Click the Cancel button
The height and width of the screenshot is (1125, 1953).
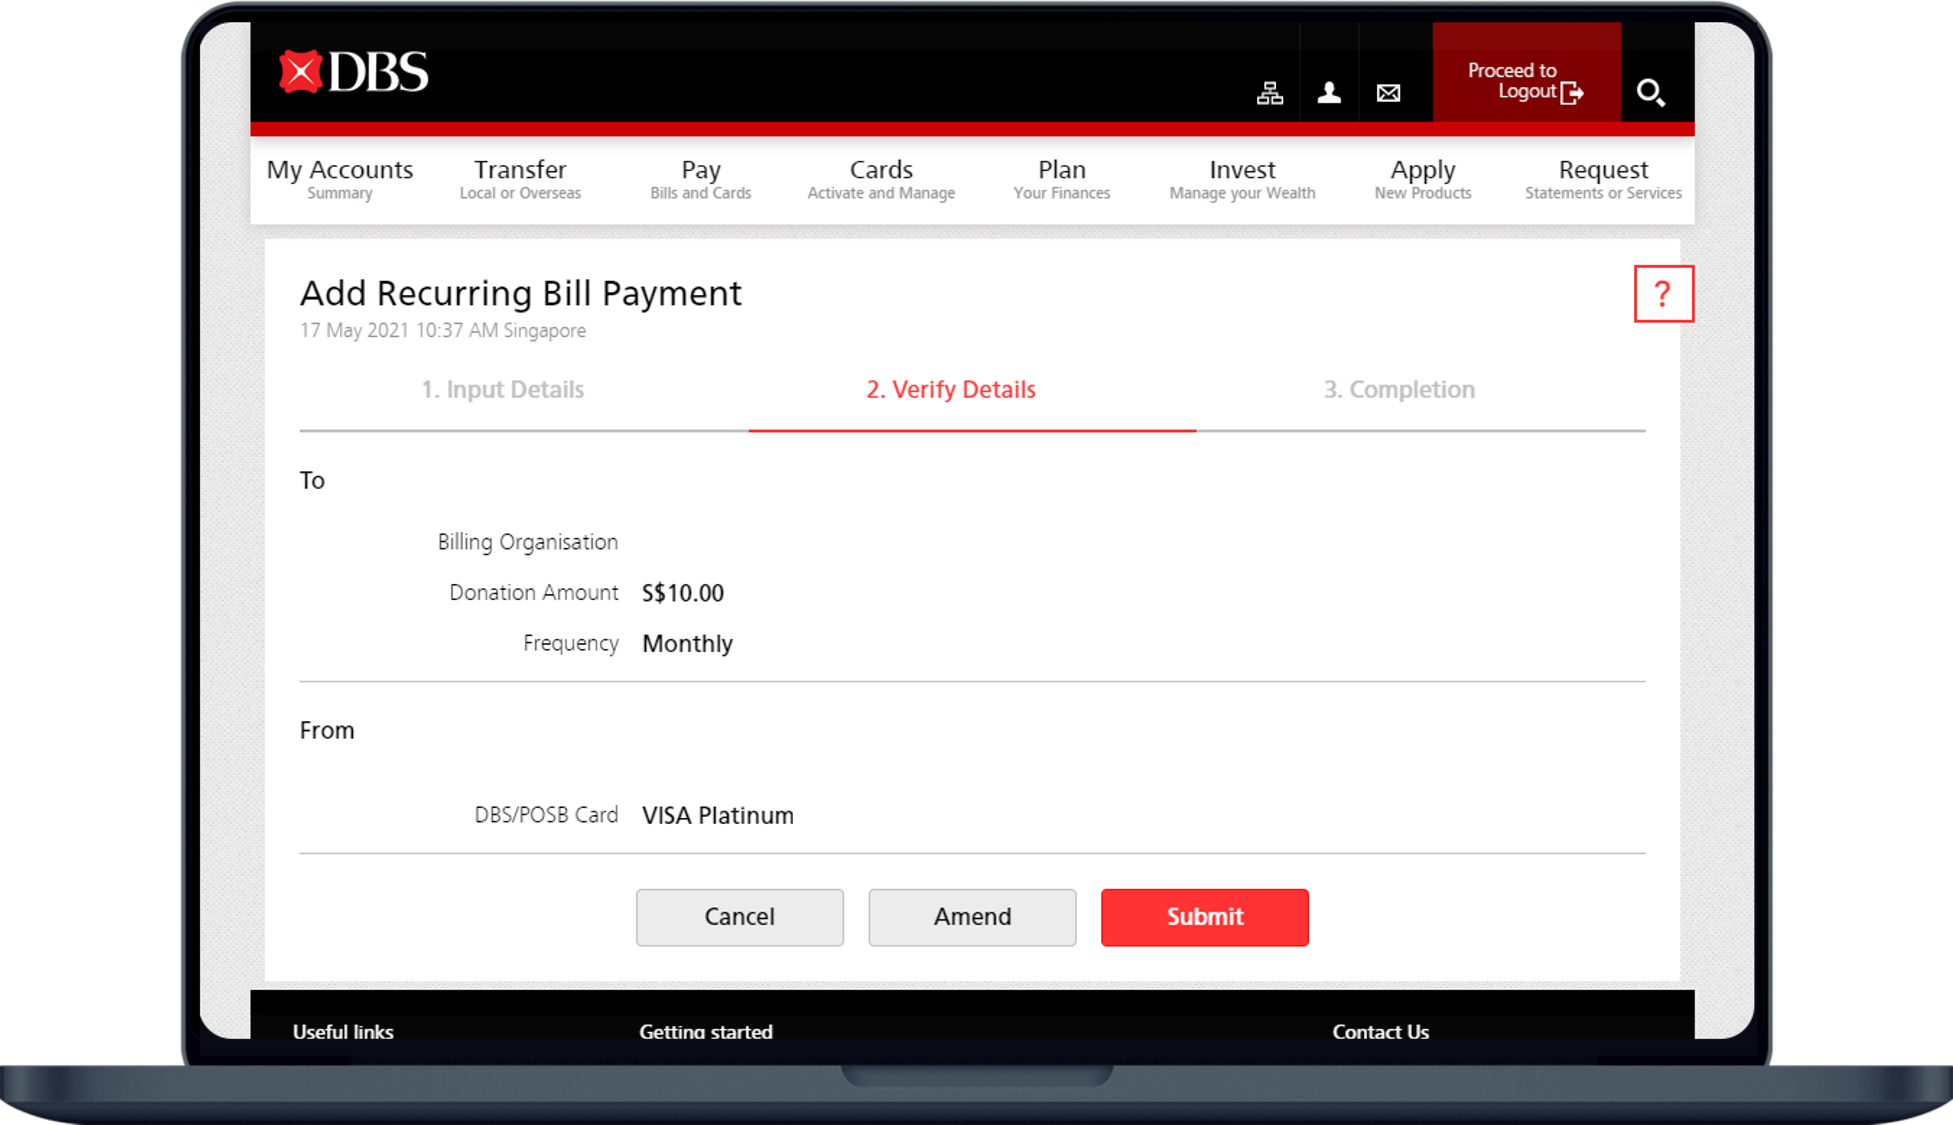tap(739, 917)
